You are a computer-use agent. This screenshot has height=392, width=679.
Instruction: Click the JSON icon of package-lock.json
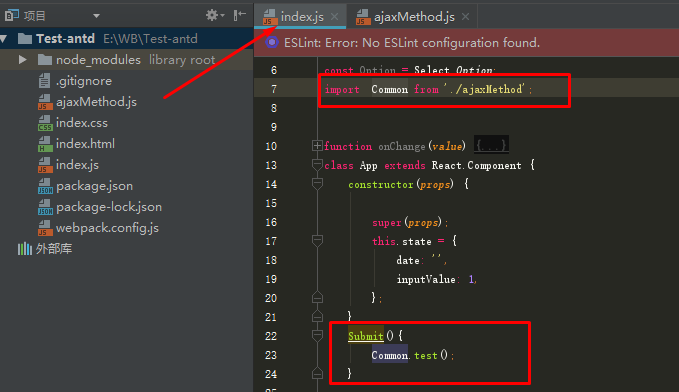tap(45, 207)
